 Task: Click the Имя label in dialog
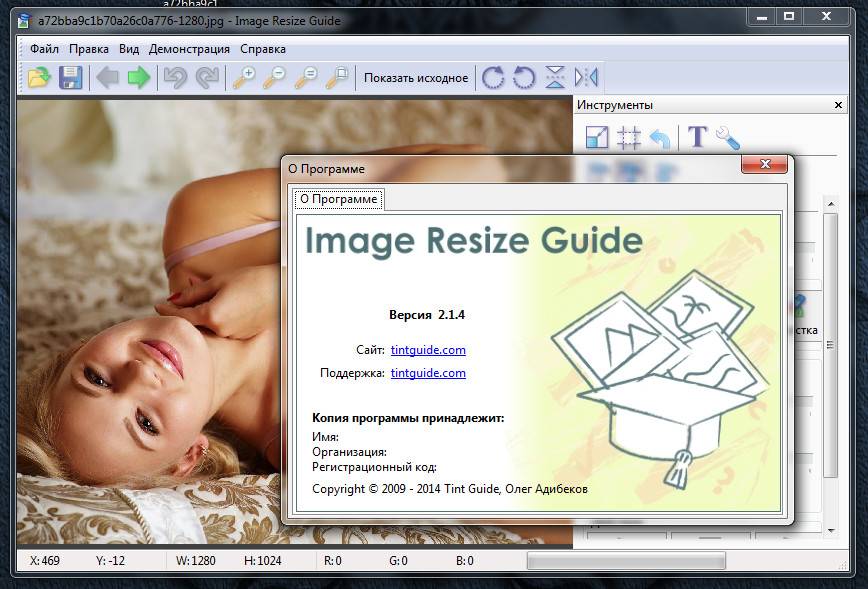(x=326, y=437)
